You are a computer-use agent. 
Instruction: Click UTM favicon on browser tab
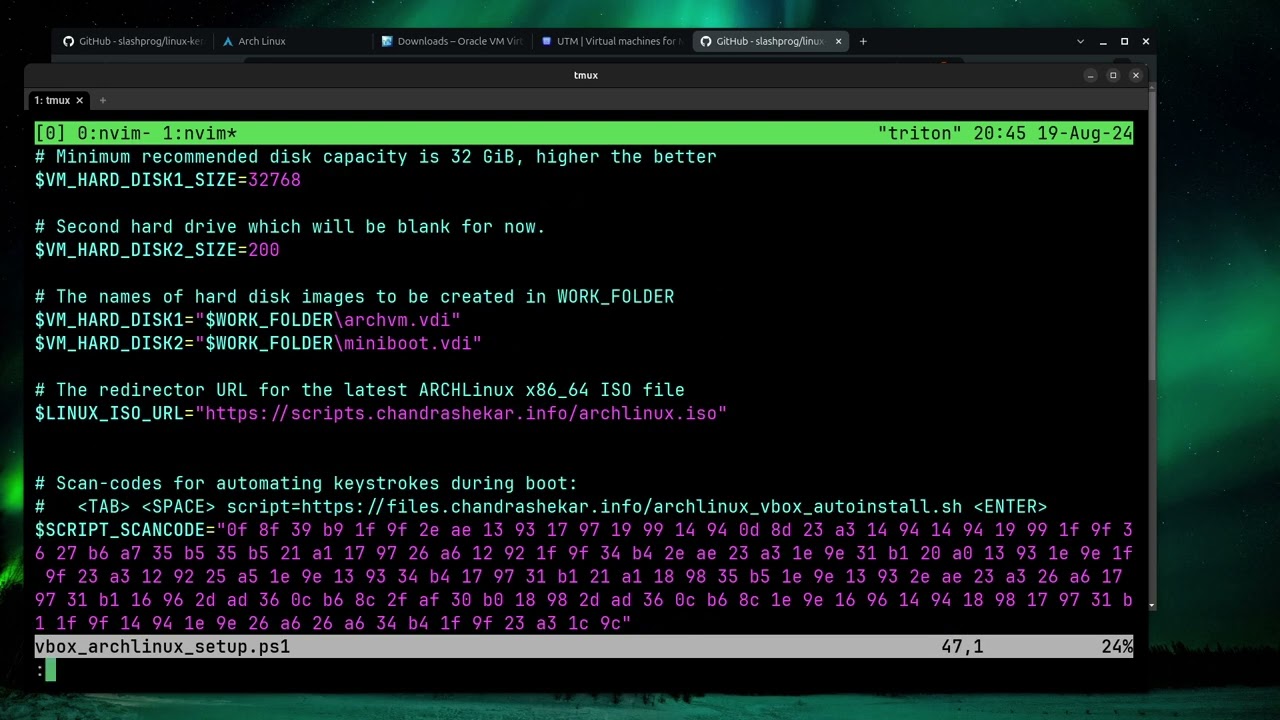546,41
